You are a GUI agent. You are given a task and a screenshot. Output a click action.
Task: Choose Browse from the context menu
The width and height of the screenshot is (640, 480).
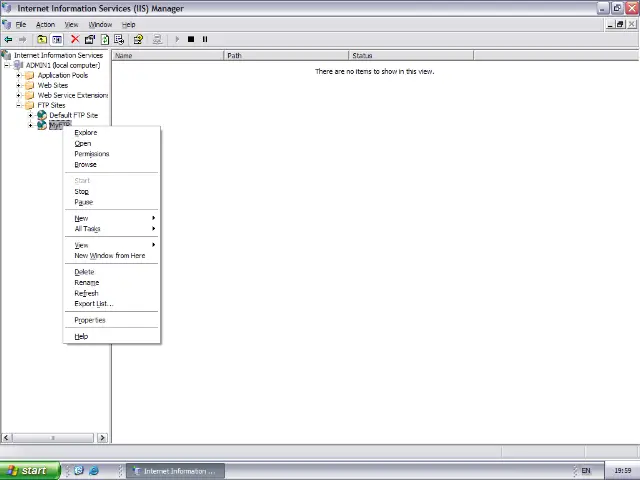[111, 164]
